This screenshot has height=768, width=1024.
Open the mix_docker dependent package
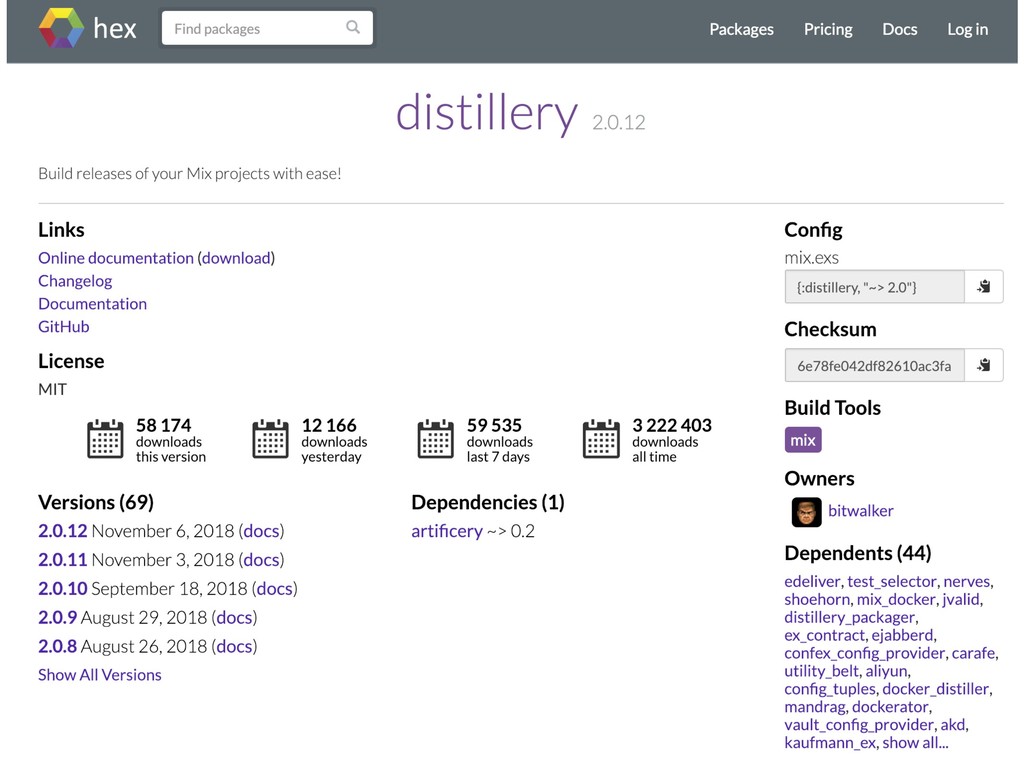tap(896, 600)
